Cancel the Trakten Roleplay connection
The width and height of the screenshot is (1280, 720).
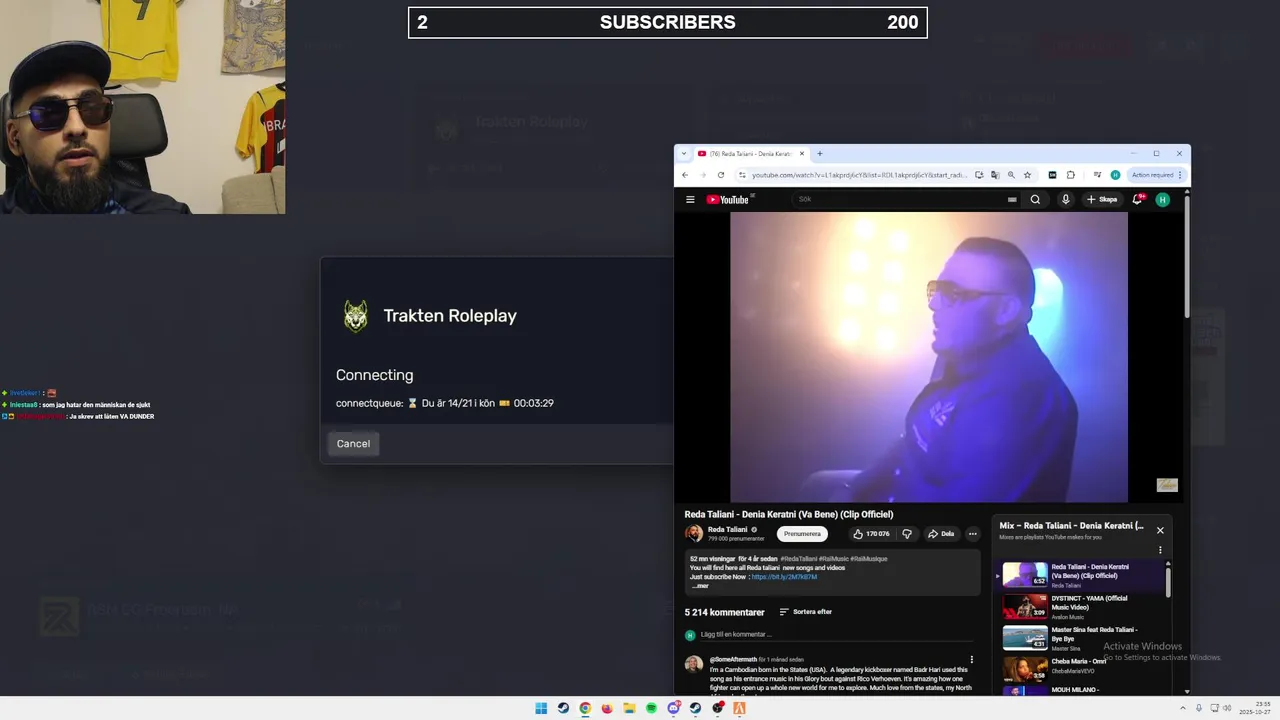click(353, 443)
